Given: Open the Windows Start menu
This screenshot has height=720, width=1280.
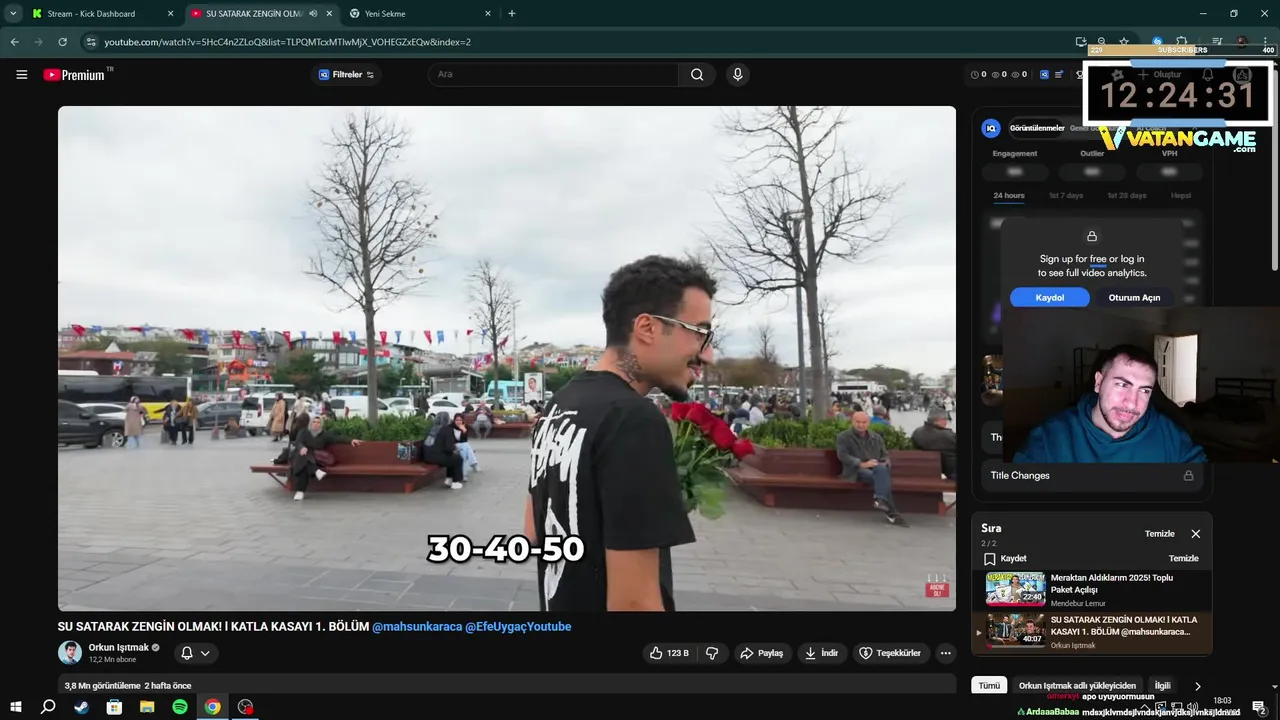Looking at the screenshot, I should coord(15,707).
